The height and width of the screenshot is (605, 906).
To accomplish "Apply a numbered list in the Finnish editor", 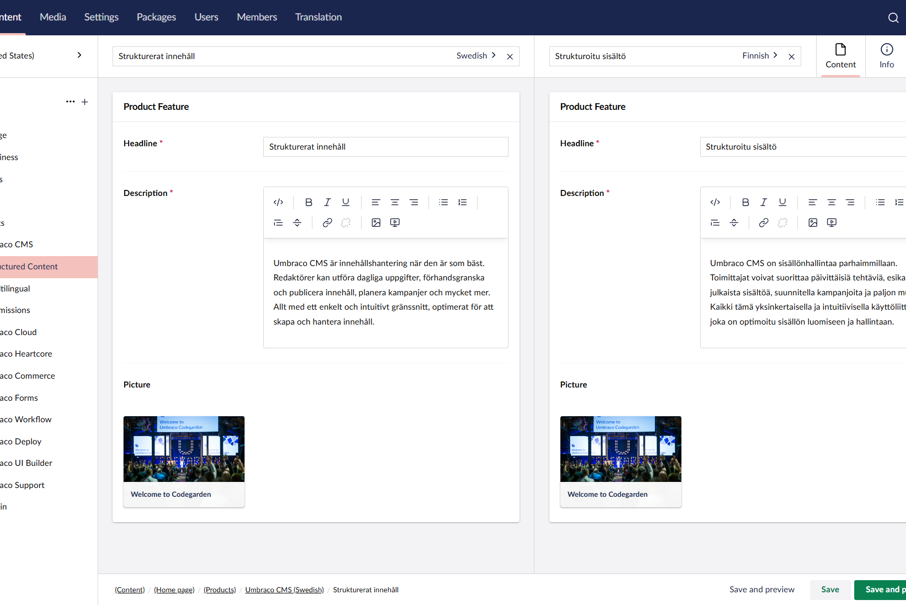I will point(898,202).
